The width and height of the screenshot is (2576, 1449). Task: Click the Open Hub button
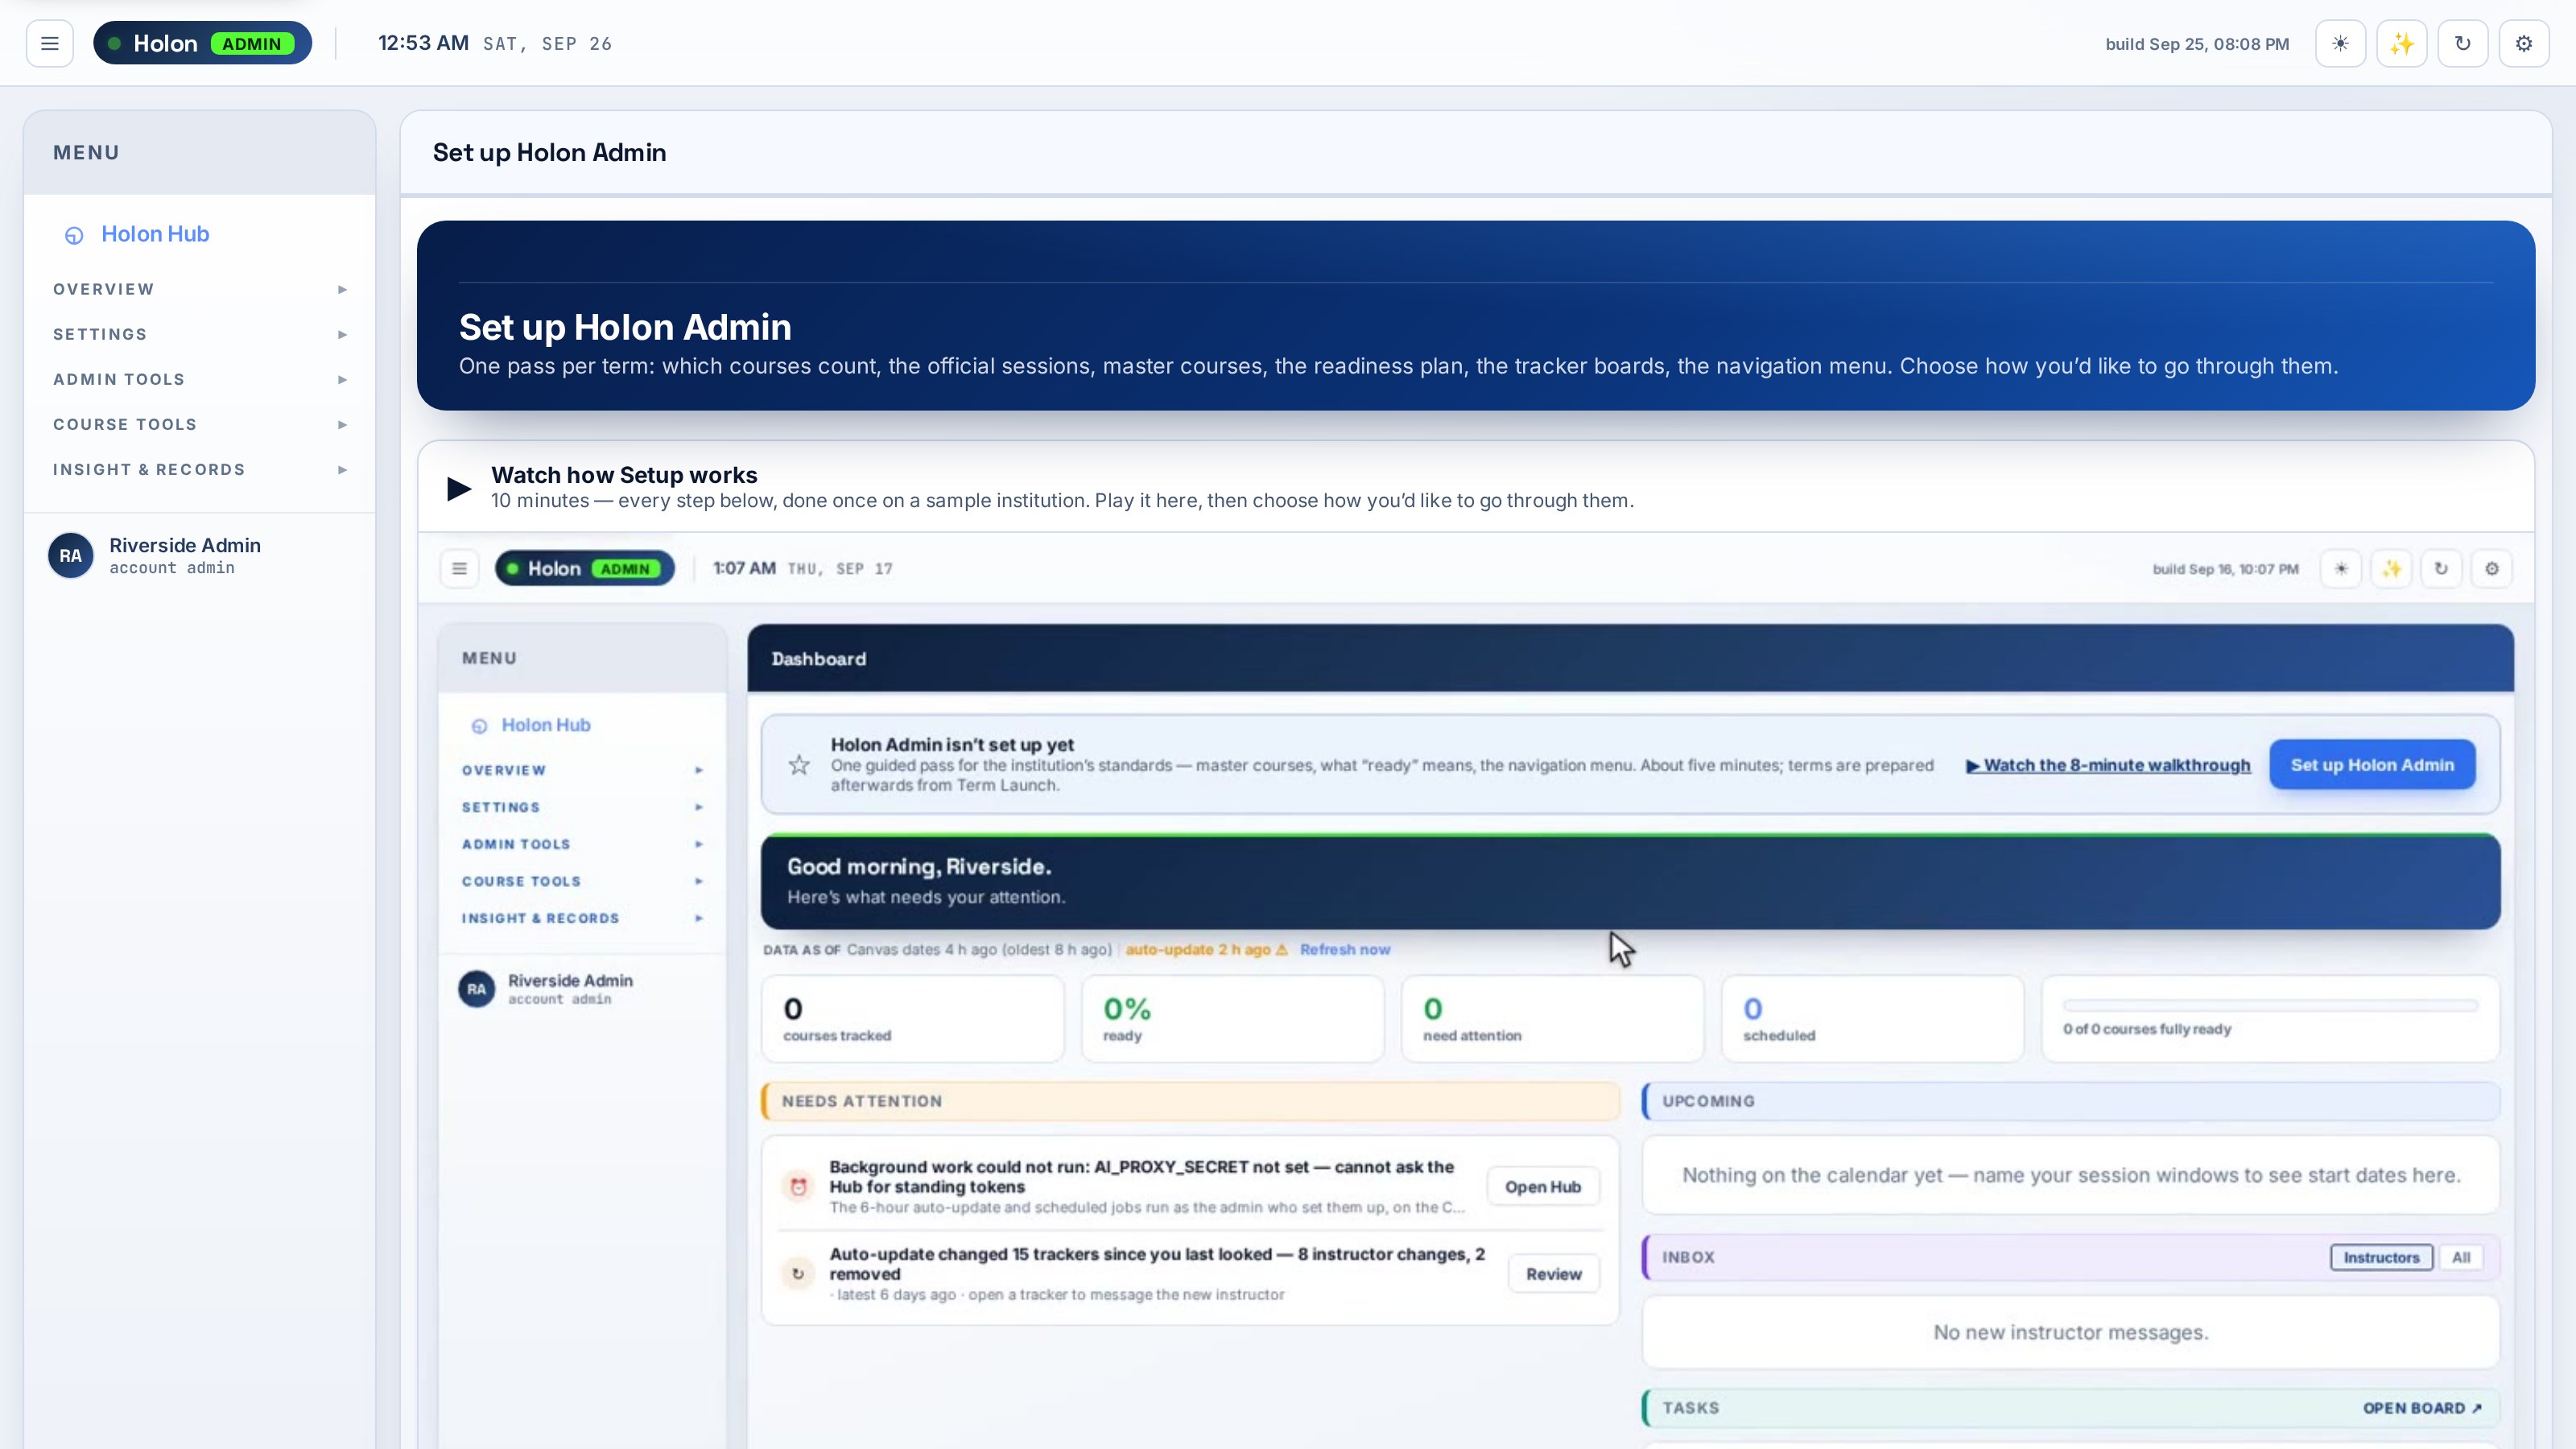pos(1543,1187)
